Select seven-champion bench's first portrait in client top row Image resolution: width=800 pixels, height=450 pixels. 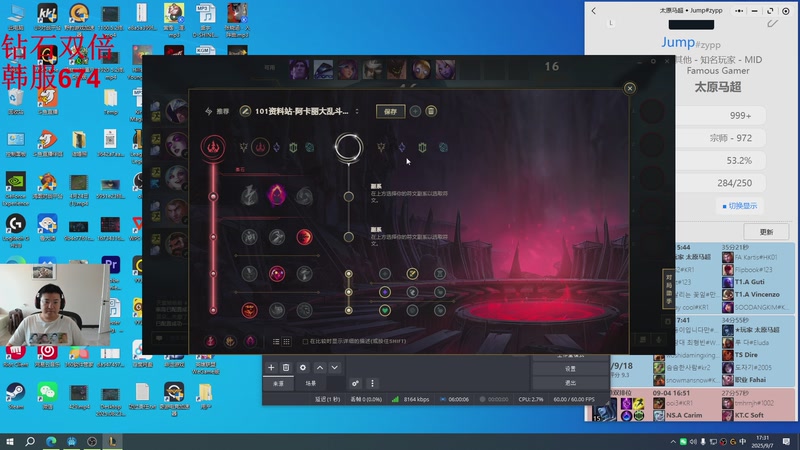click(299, 69)
